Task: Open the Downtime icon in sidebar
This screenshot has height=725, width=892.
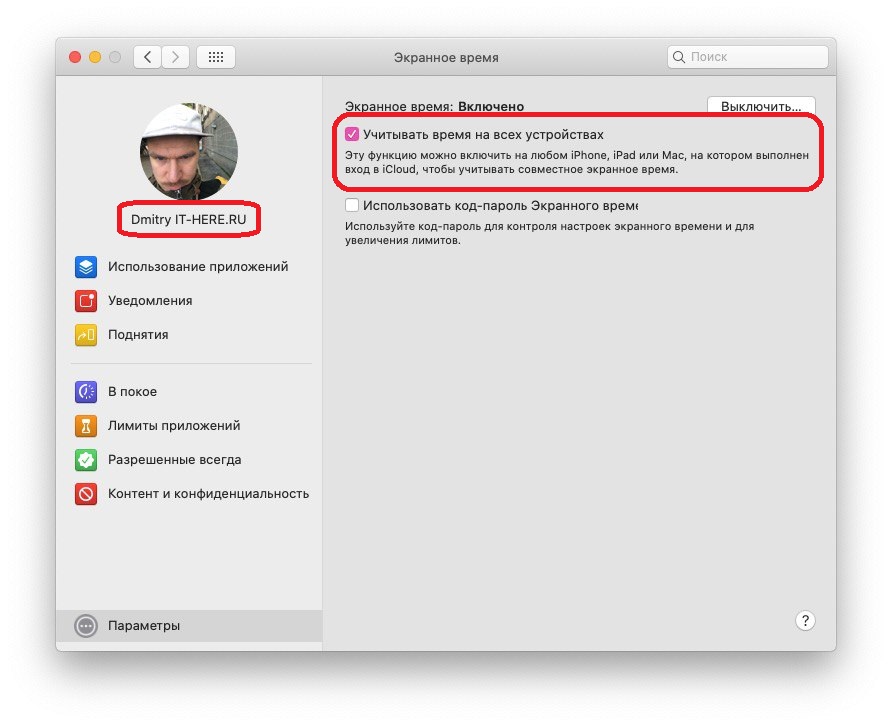Action: click(x=86, y=392)
